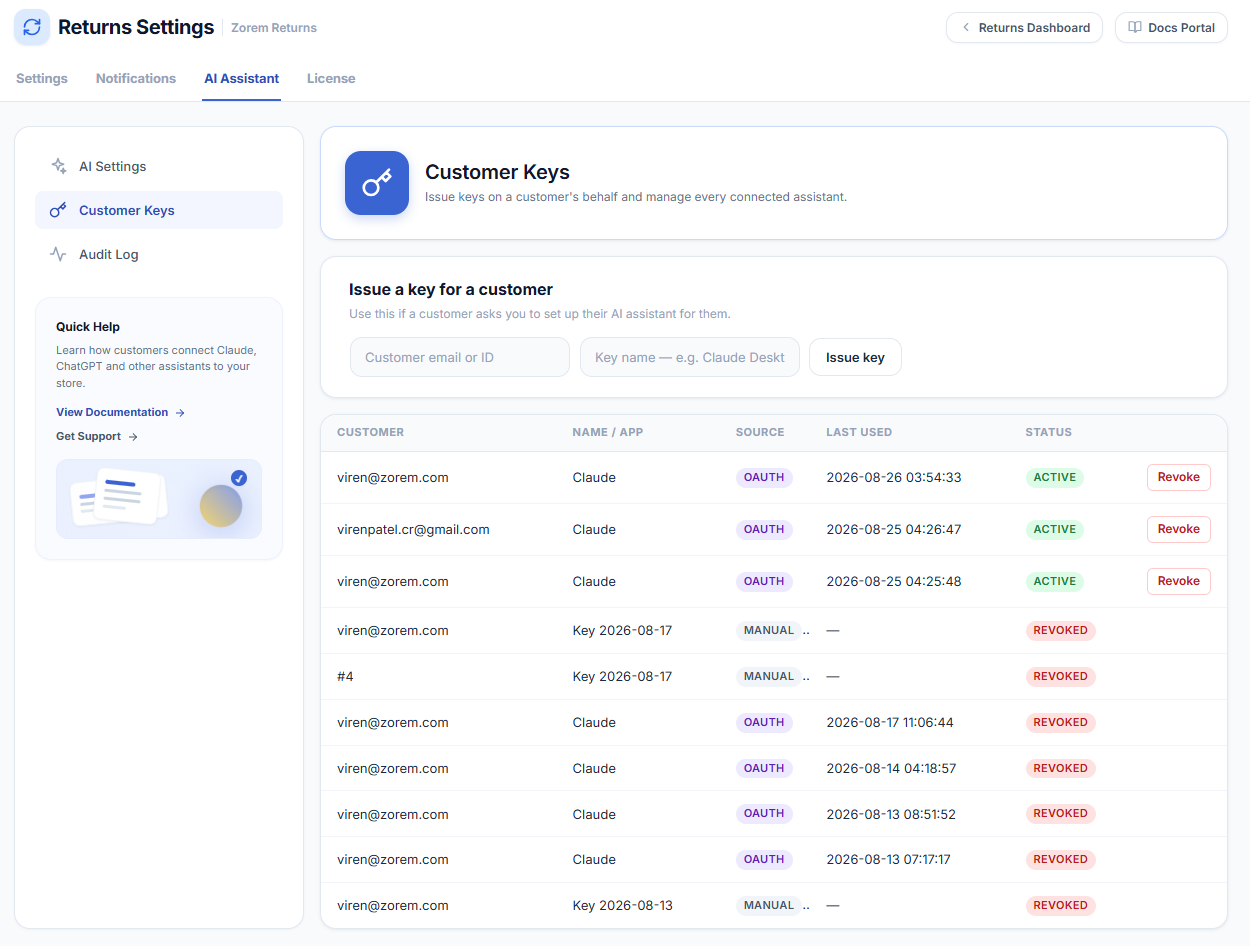This screenshot has width=1250, height=946.
Task: Open the License tab
Action: coord(331,78)
